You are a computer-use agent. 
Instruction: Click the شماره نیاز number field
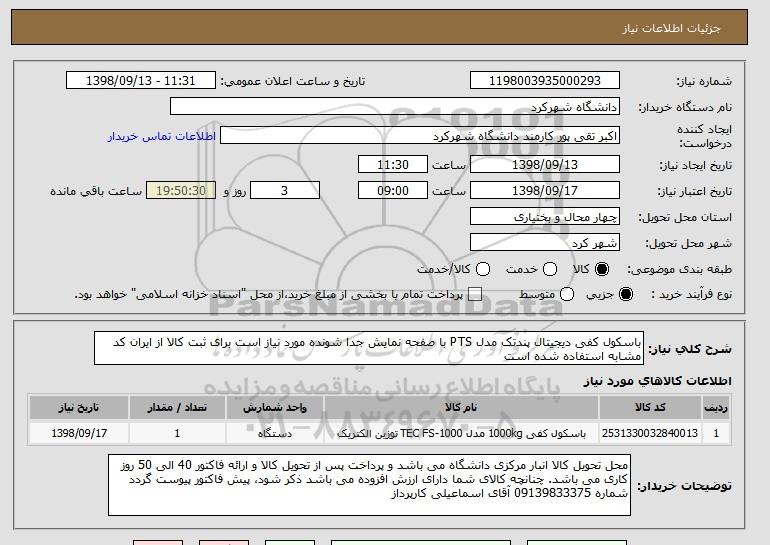545,81
